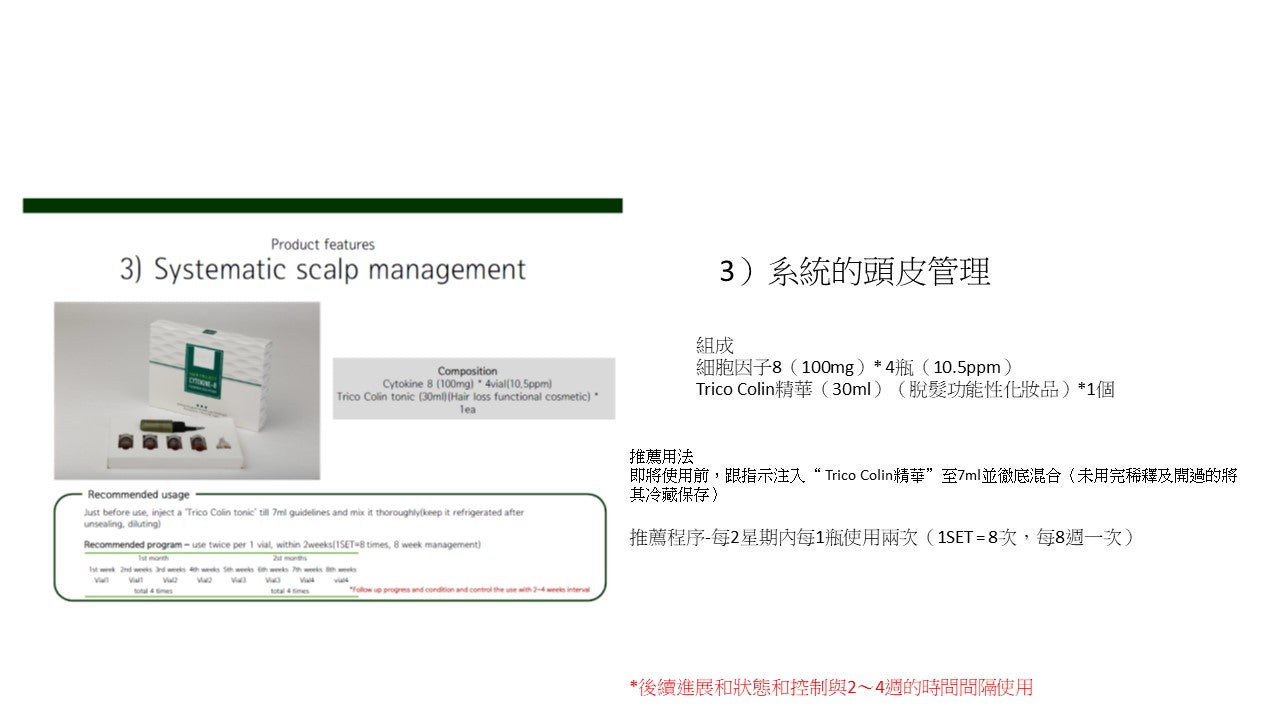The height and width of the screenshot is (720, 1280).
Task: Click the 'Recommended program' bold text
Action: pyautogui.click(x=130, y=545)
